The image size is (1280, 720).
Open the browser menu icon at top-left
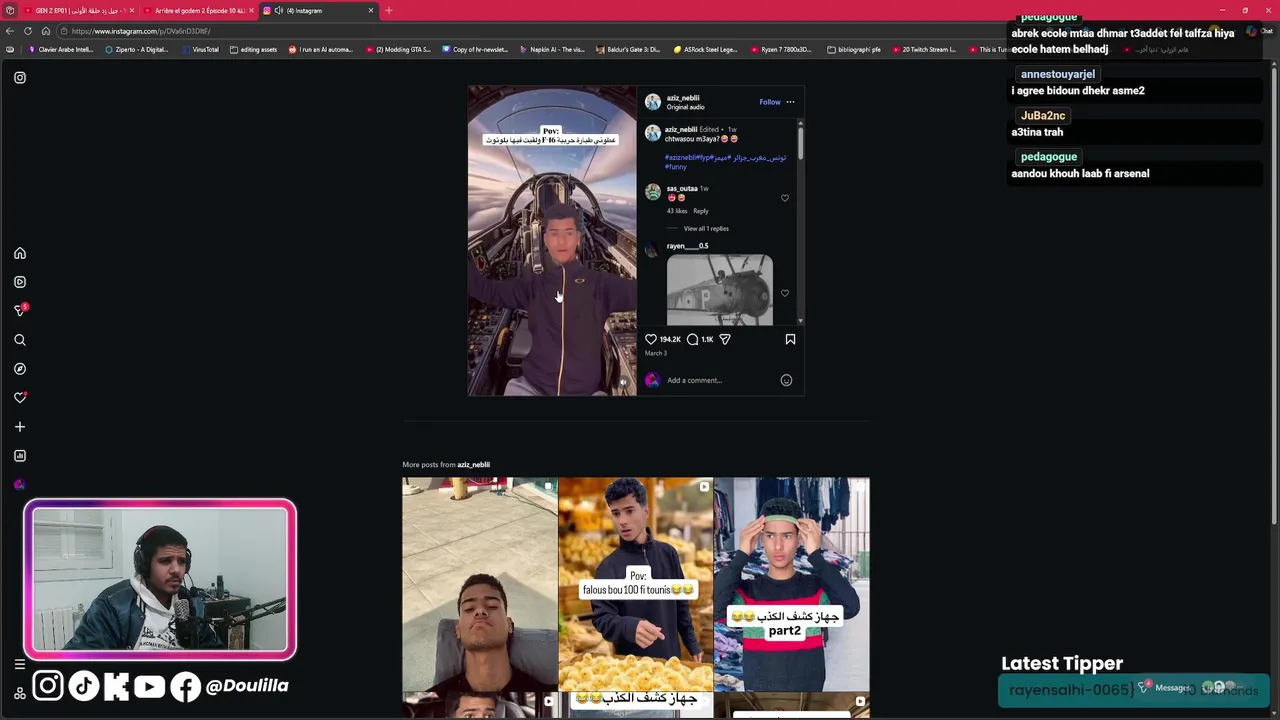coord(10,10)
